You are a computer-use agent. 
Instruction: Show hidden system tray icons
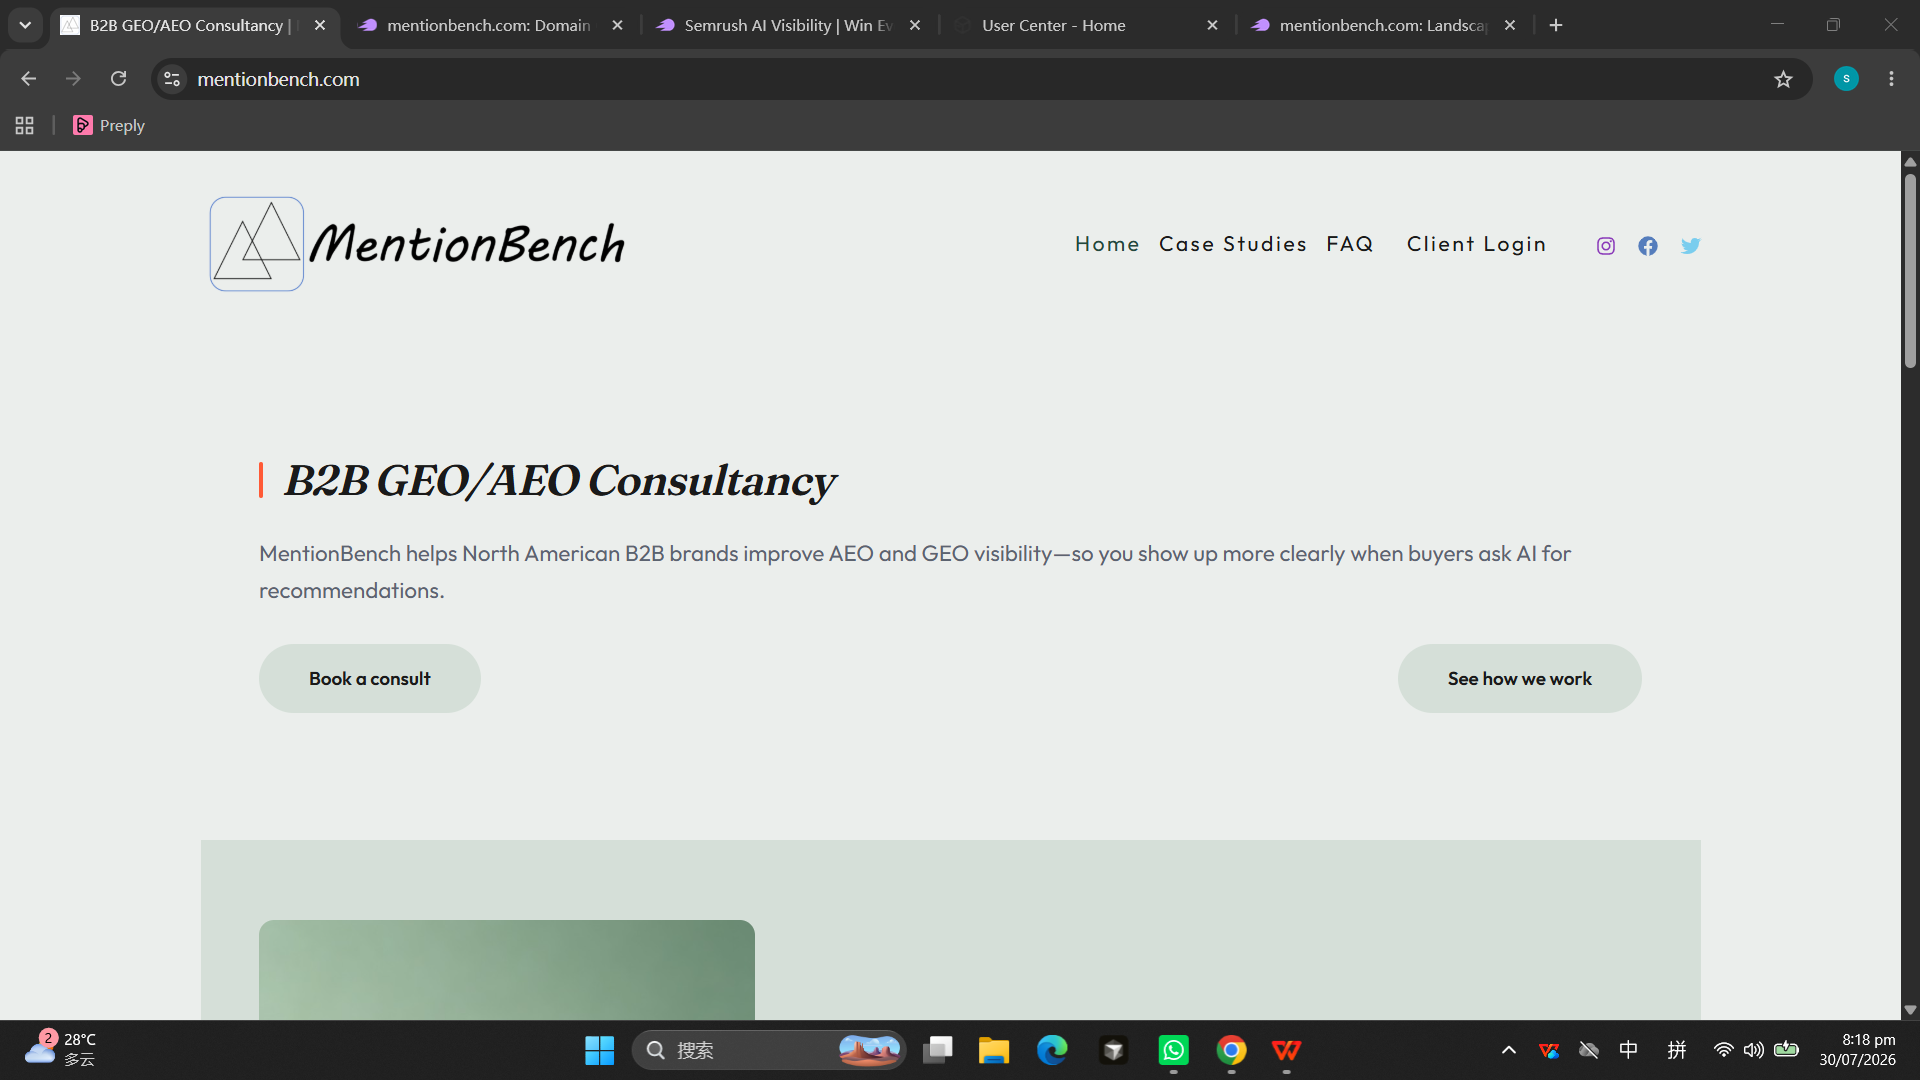pyautogui.click(x=1509, y=1050)
